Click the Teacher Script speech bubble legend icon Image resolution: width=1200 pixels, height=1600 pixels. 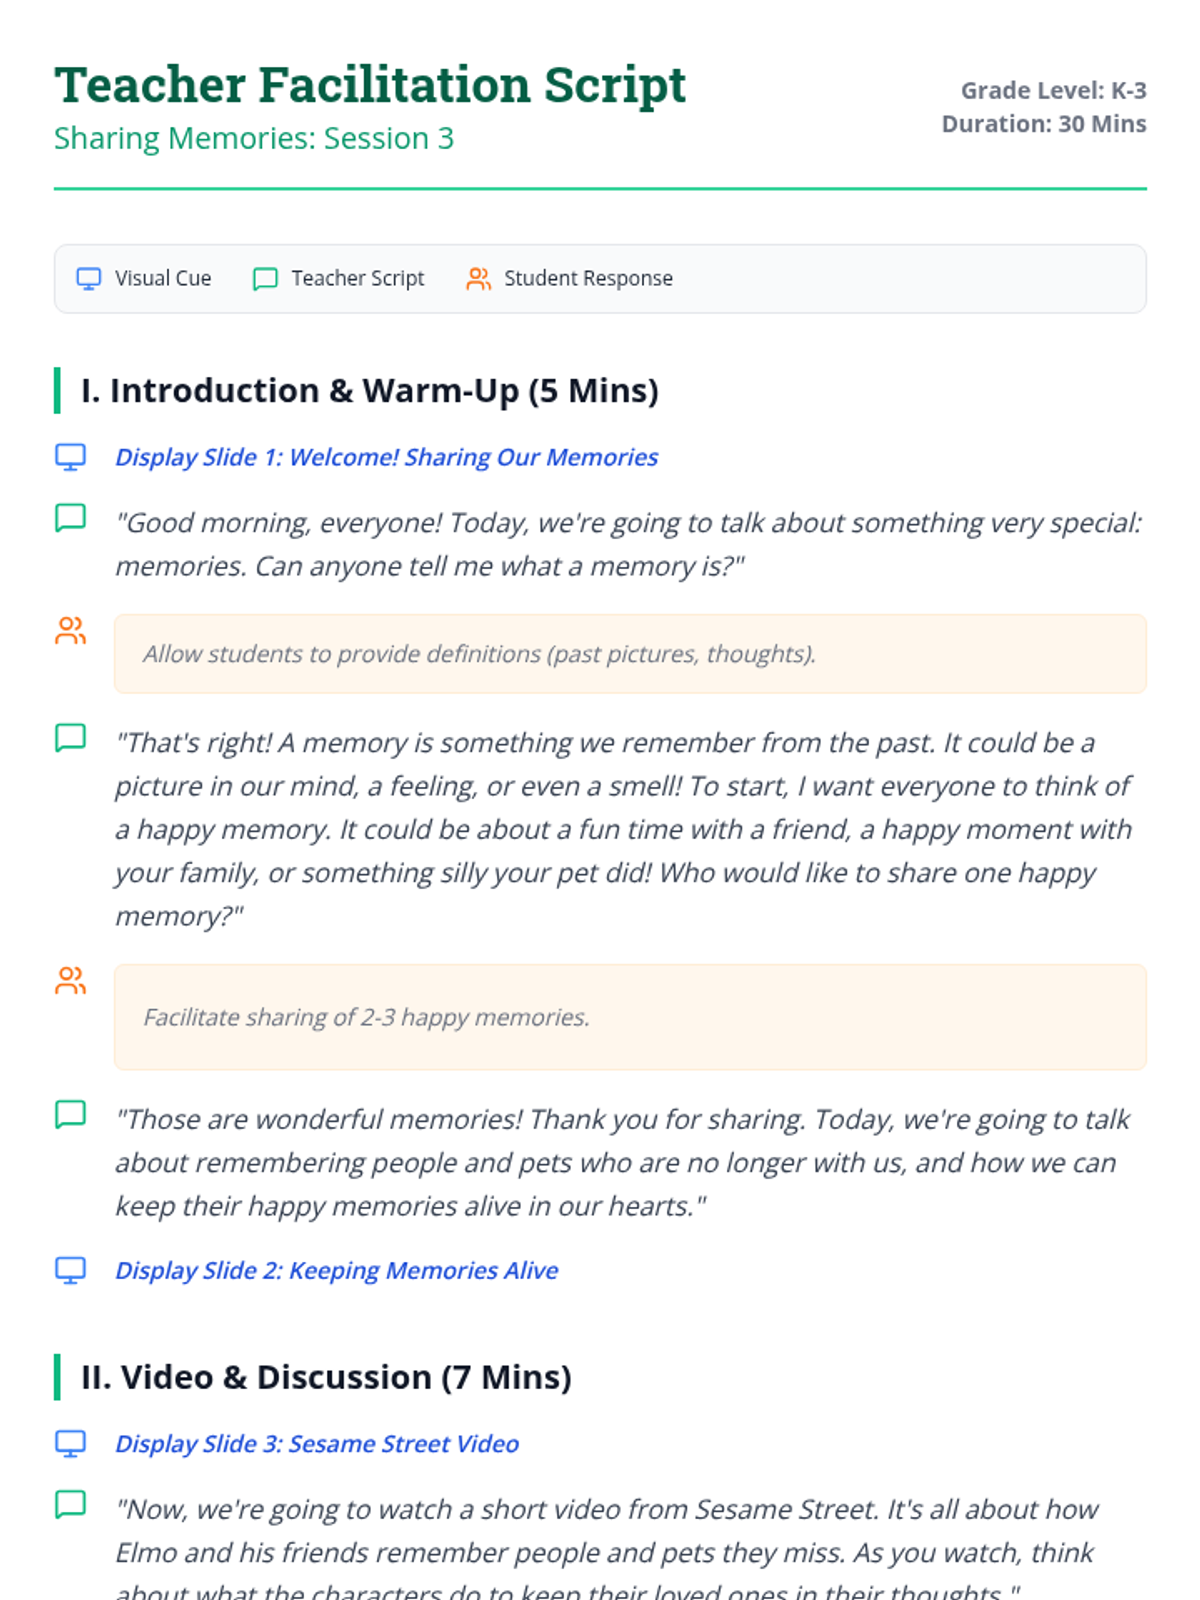265,279
